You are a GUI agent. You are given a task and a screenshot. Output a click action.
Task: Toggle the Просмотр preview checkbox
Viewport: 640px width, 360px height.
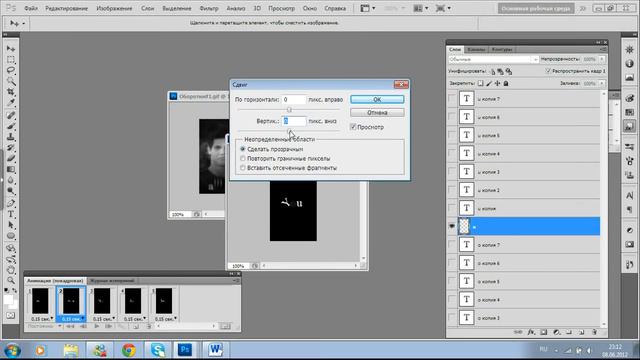(353, 127)
